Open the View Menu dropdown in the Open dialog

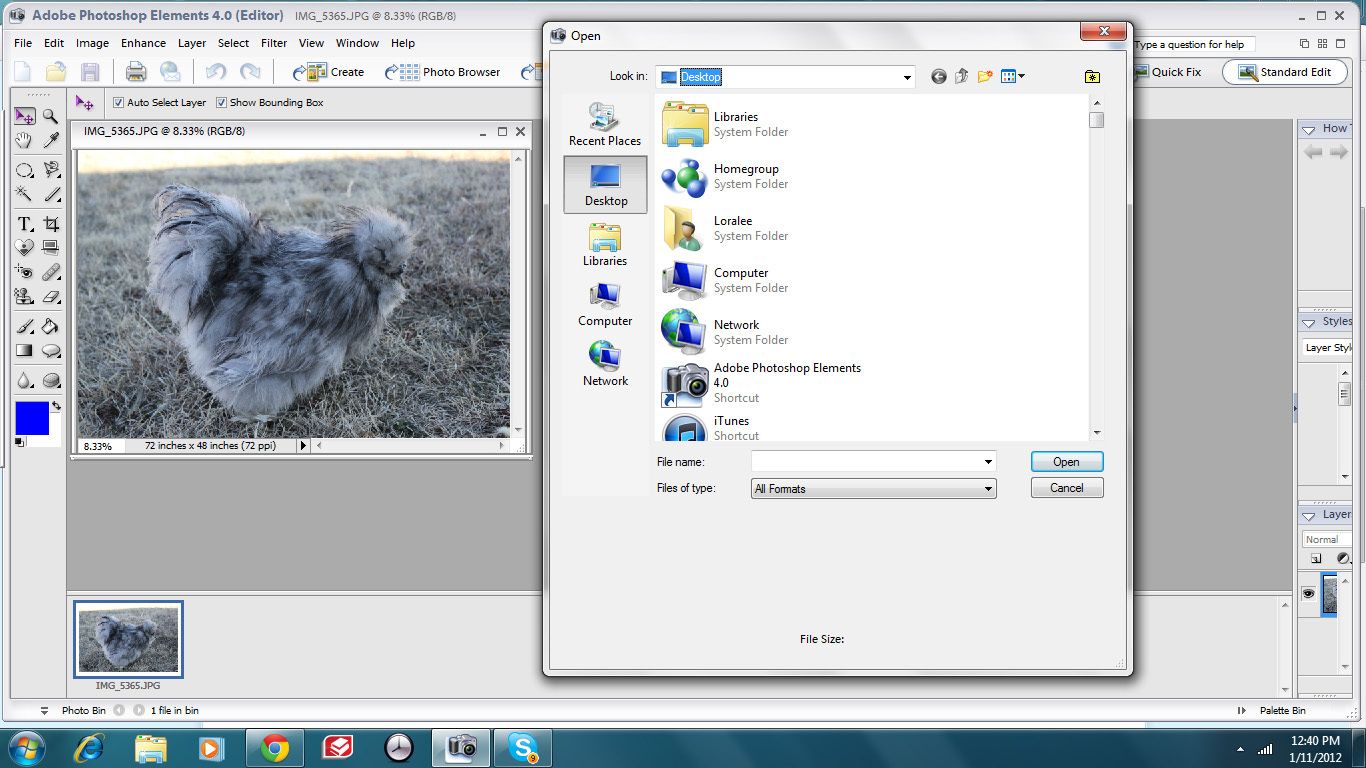pyautogui.click(x=1013, y=77)
